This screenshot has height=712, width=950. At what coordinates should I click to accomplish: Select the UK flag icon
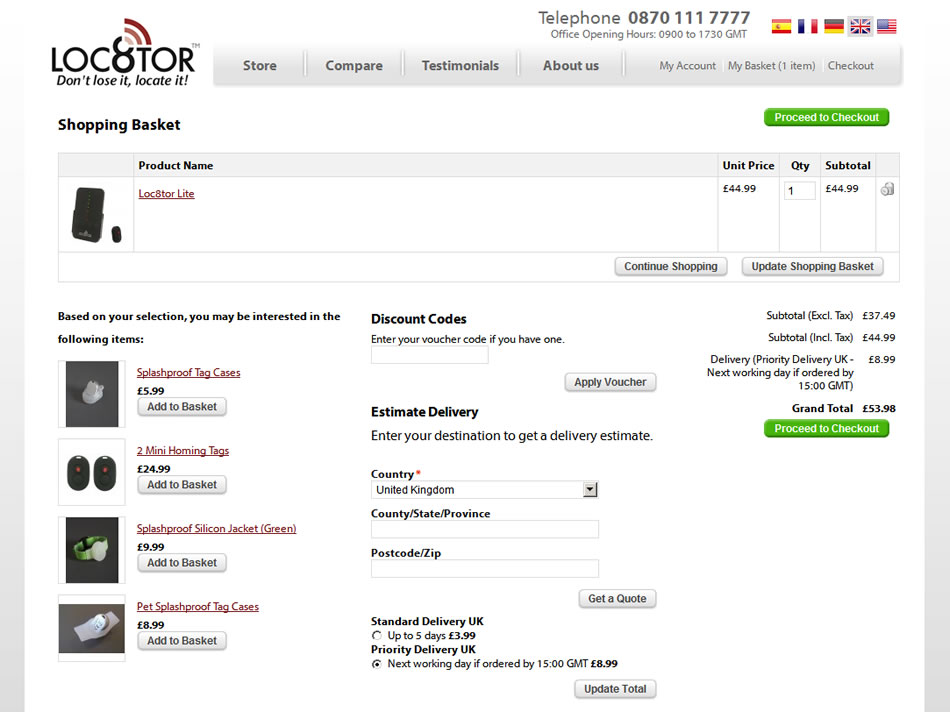point(860,27)
